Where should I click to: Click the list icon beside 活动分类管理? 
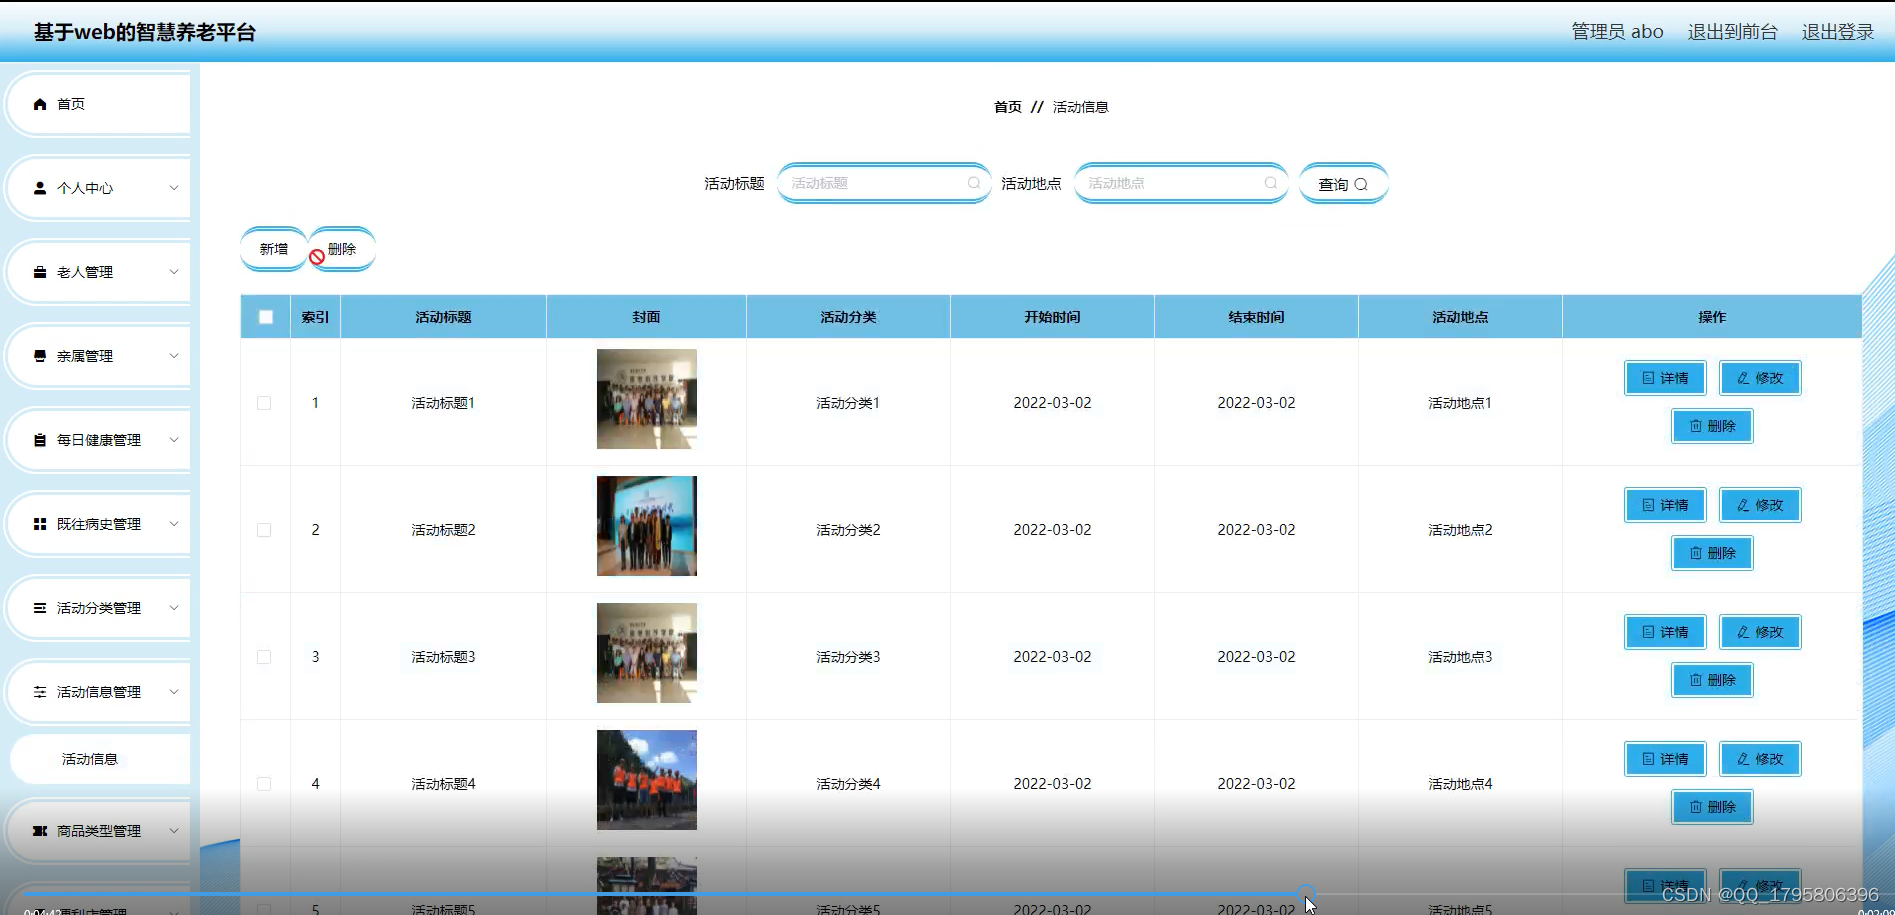click(x=40, y=608)
